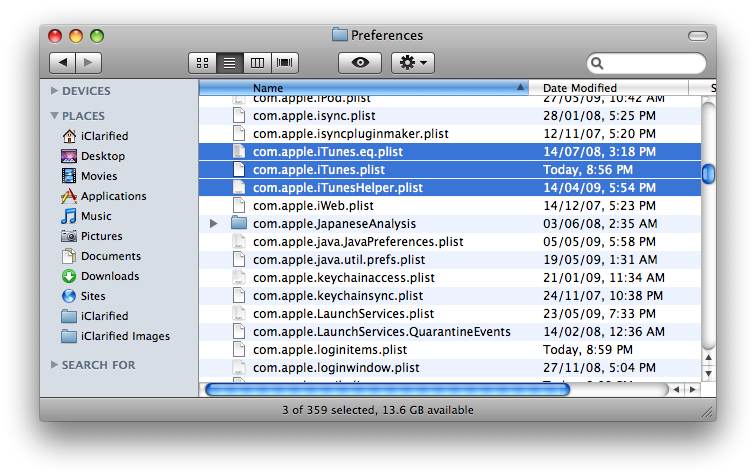Open Desktop in the sidebar
756x476 pixels.
click(x=94, y=156)
